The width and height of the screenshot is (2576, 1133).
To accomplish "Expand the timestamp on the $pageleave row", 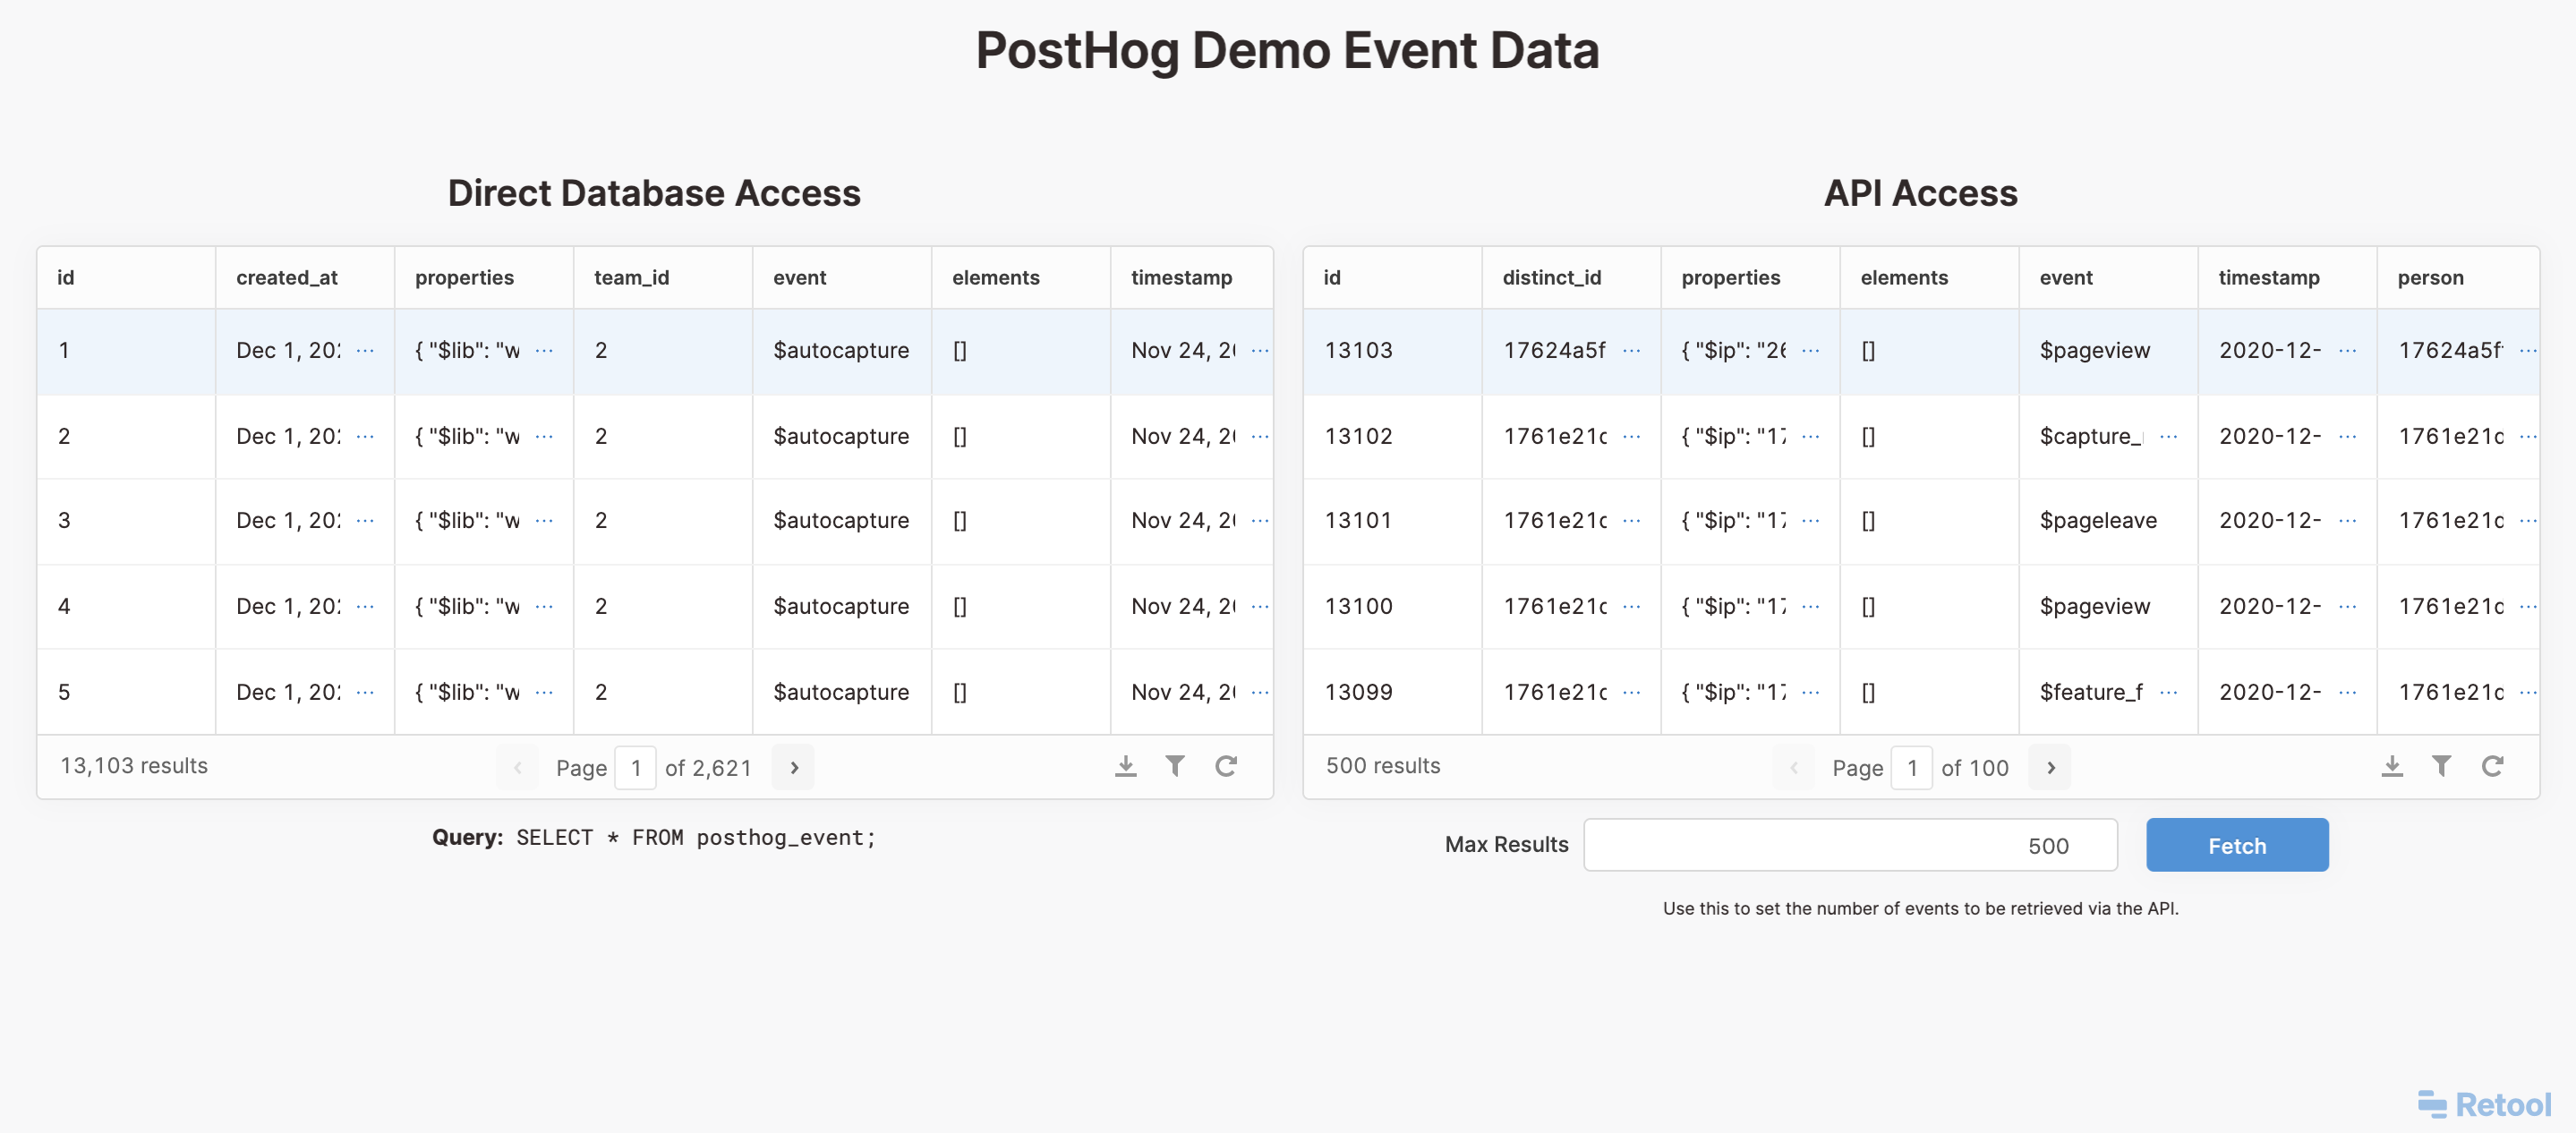I will click(x=2349, y=521).
